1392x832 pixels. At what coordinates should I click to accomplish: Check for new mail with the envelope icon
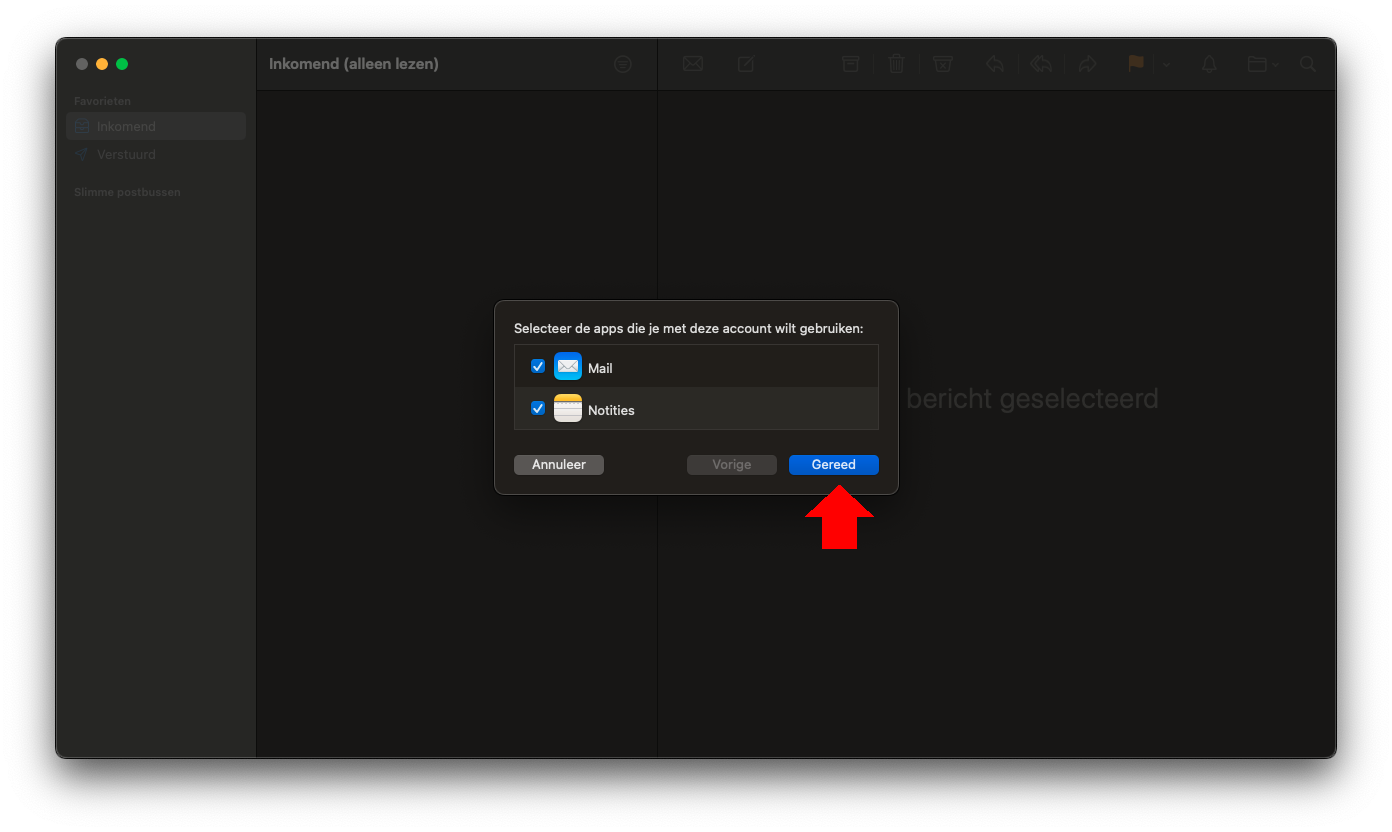point(693,63)
